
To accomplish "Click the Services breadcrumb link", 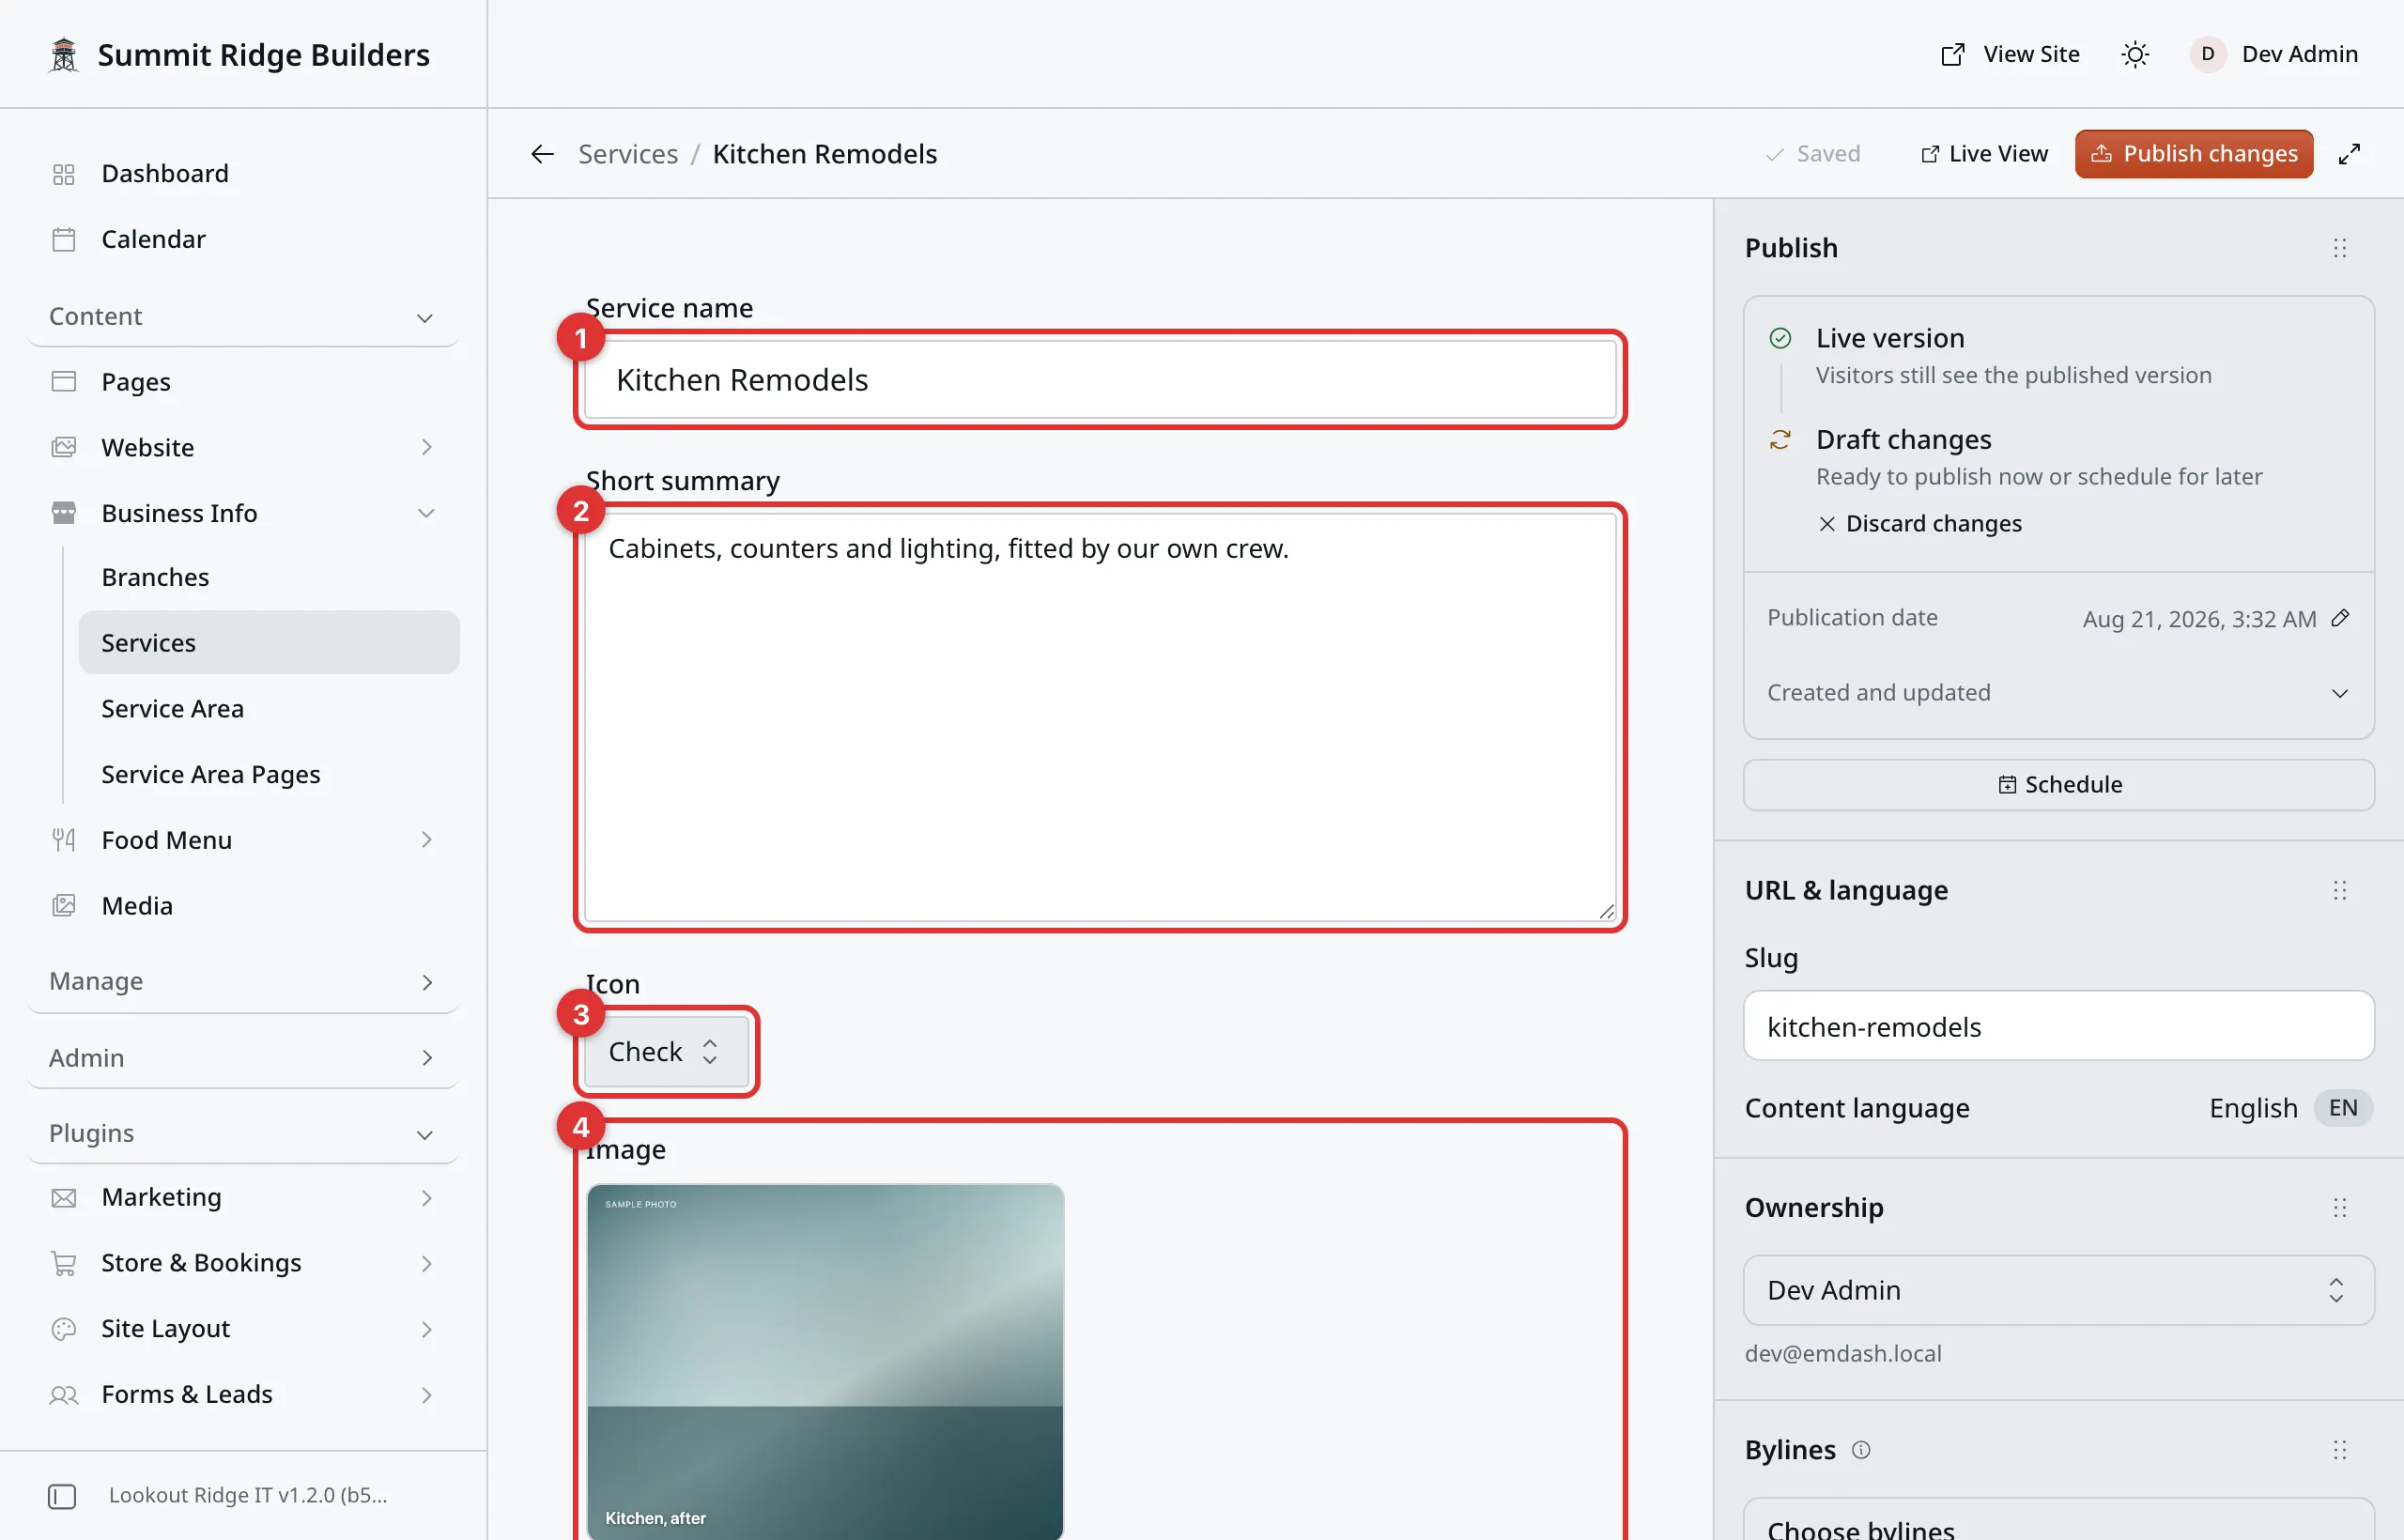I will (628, 154).
